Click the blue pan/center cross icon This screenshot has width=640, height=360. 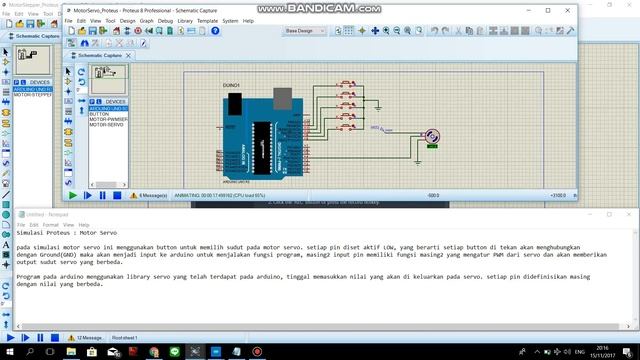375,31
